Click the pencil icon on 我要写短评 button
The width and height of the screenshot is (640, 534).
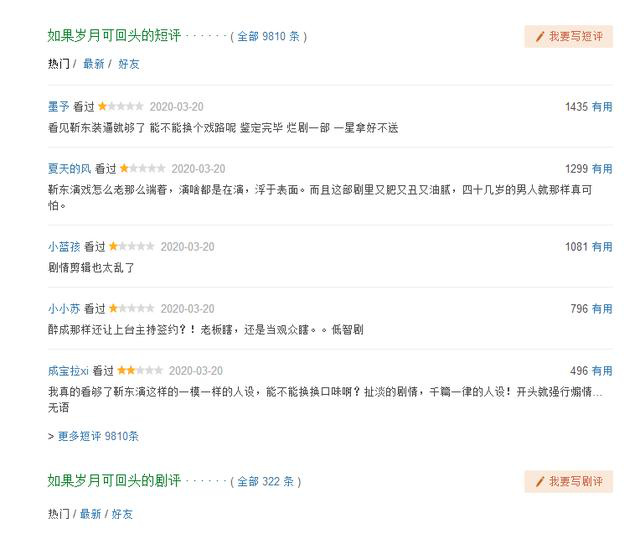[x=540, y=36]
